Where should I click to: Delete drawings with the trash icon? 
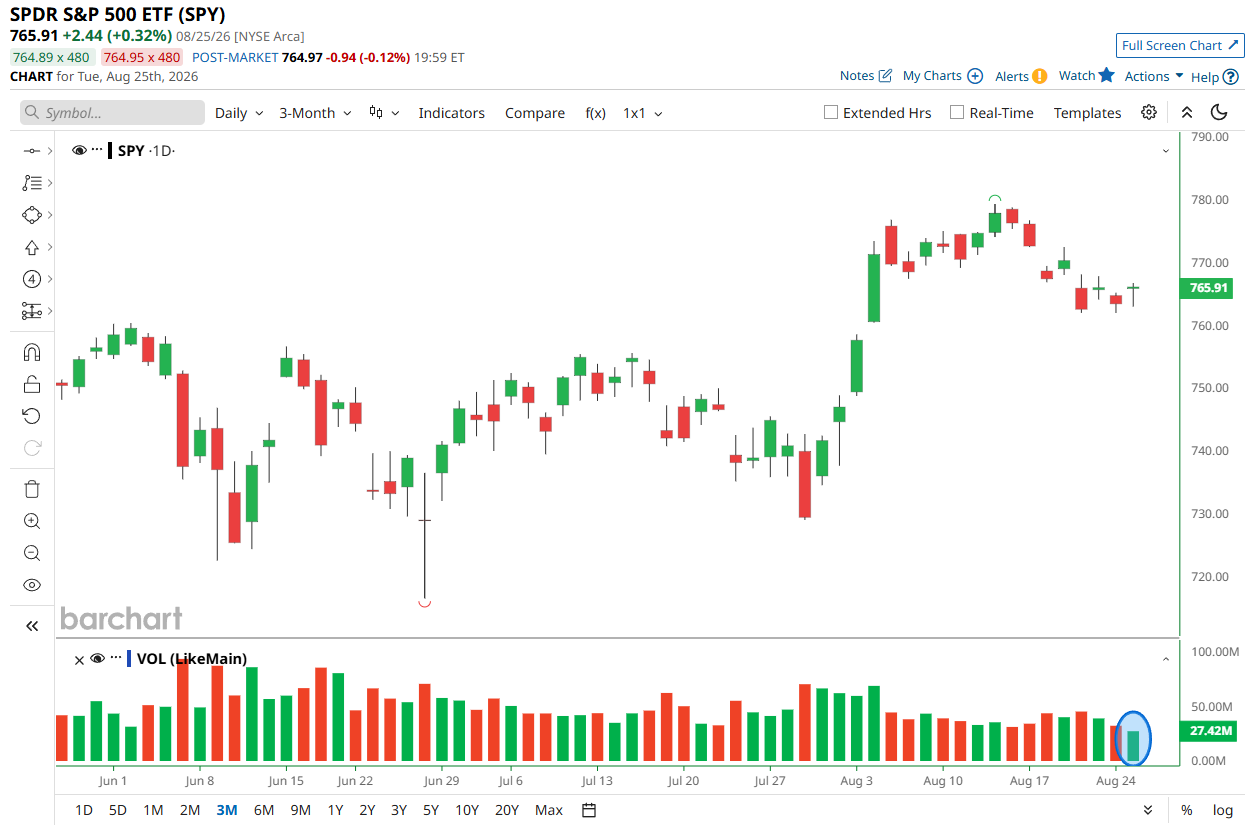[x=31, y=489]
